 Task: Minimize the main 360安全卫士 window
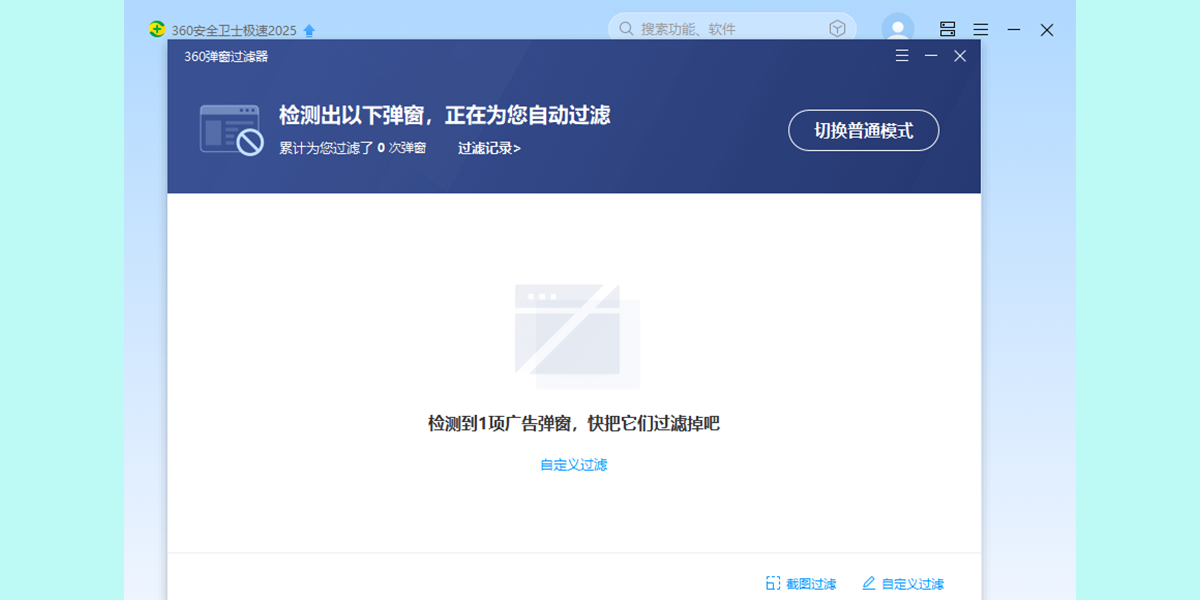[x=1014, y=30]
